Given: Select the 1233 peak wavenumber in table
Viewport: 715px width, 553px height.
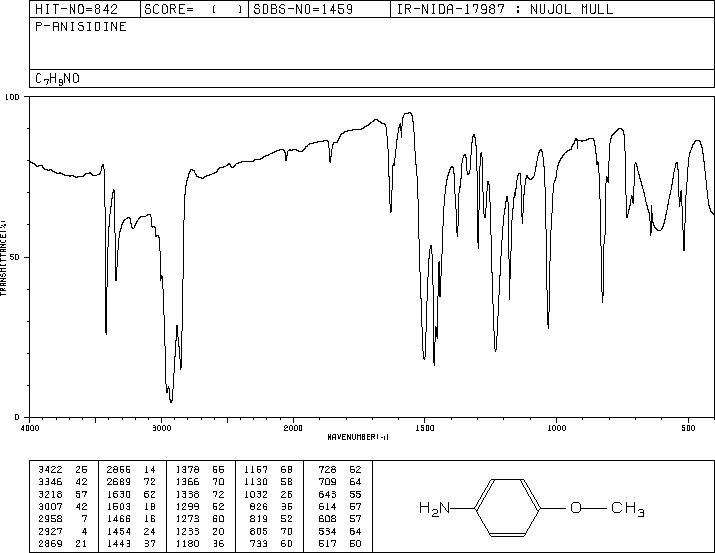Looking at the screenshot, I should tap(187, 532).
